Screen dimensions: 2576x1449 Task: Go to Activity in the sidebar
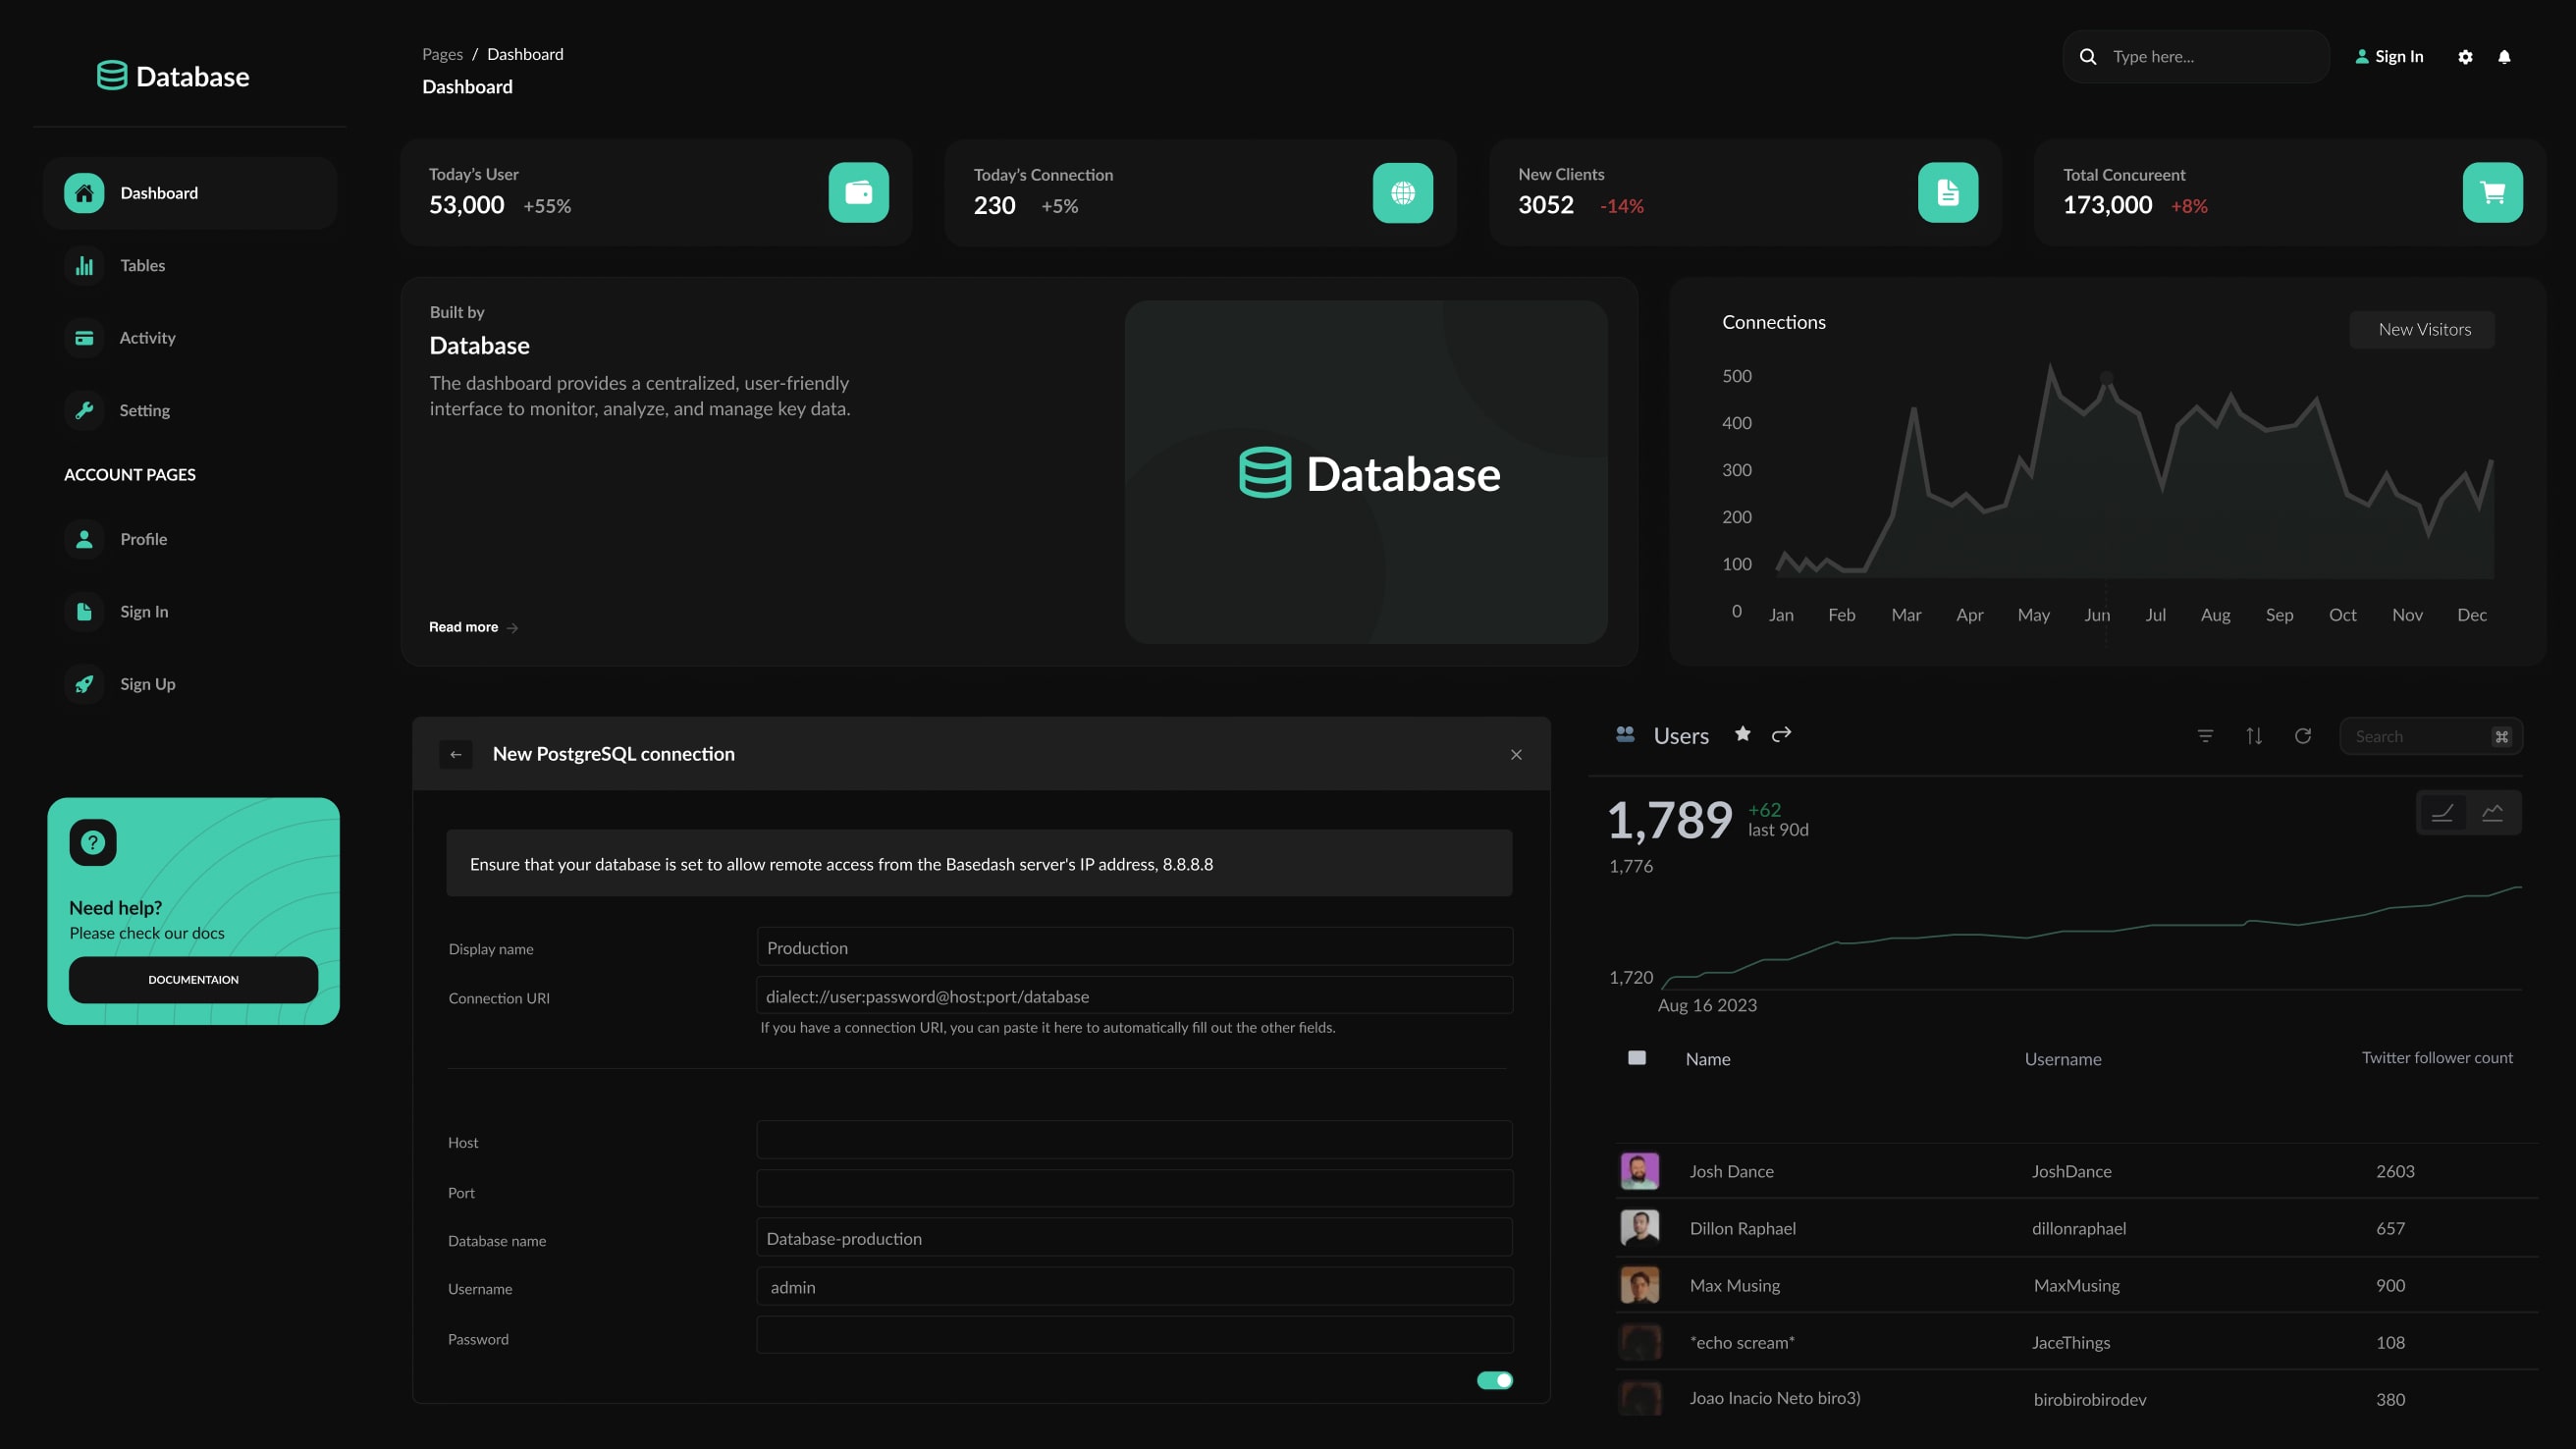147,338
